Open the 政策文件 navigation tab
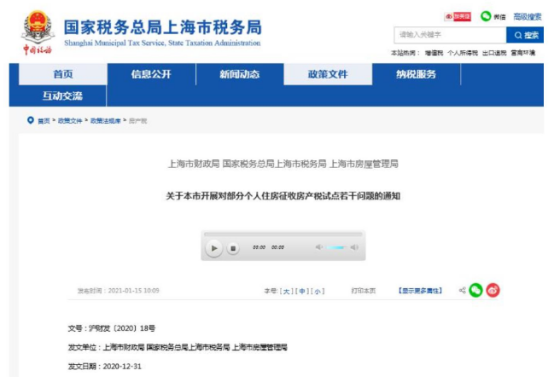 tap(328, 74)
